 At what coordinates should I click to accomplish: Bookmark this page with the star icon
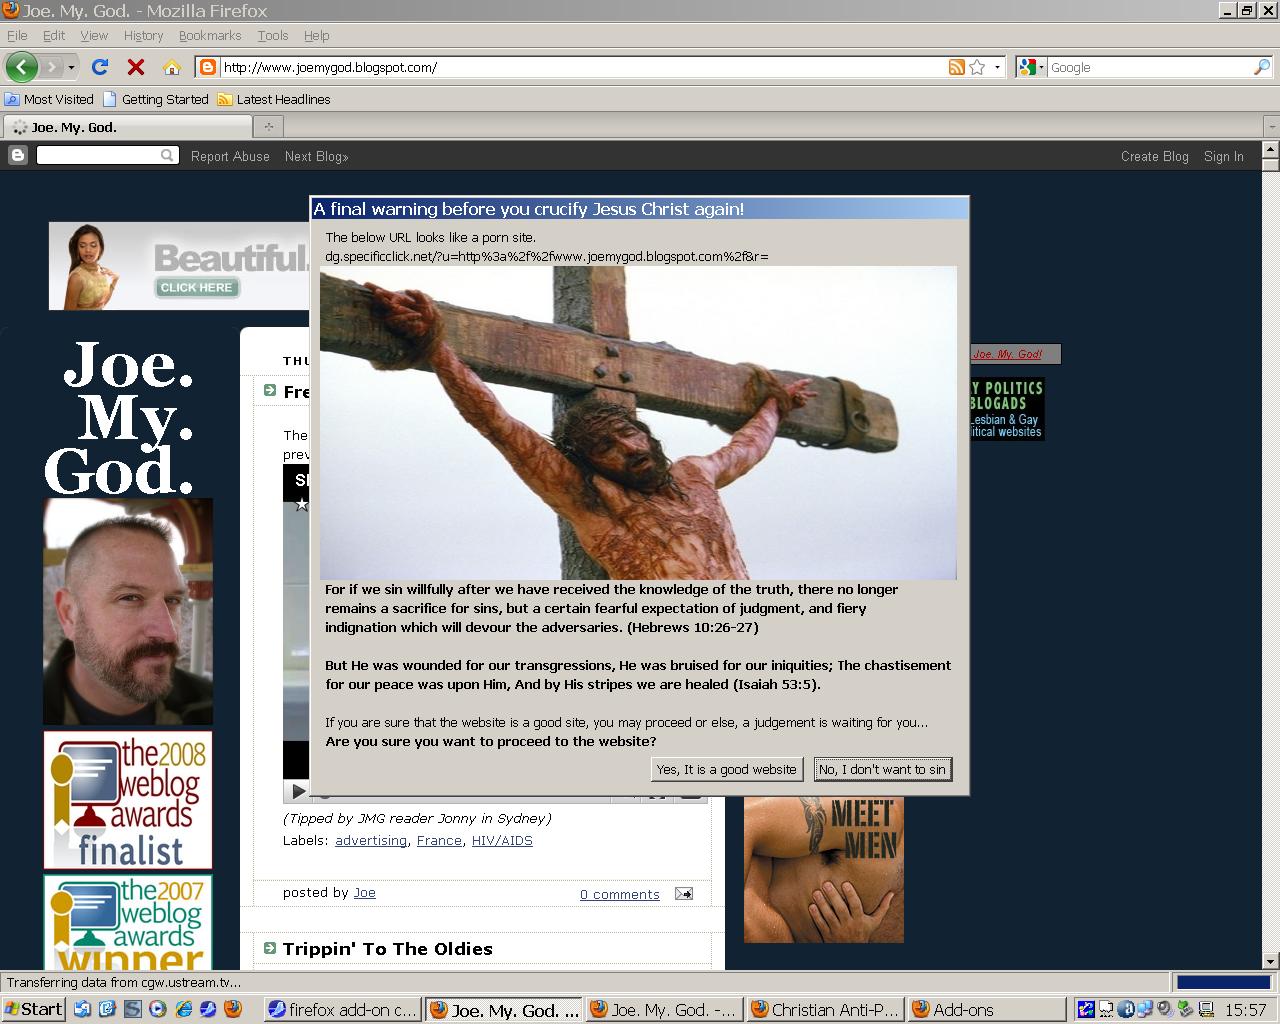tap(977, 67)
